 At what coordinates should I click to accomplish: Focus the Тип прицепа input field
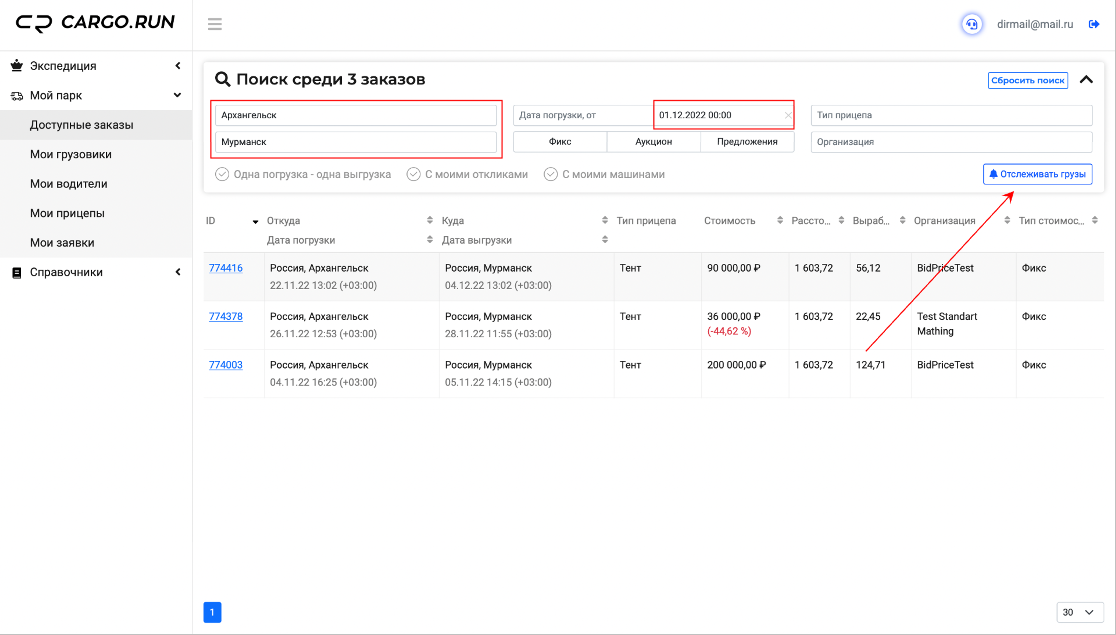pos(952,115)
